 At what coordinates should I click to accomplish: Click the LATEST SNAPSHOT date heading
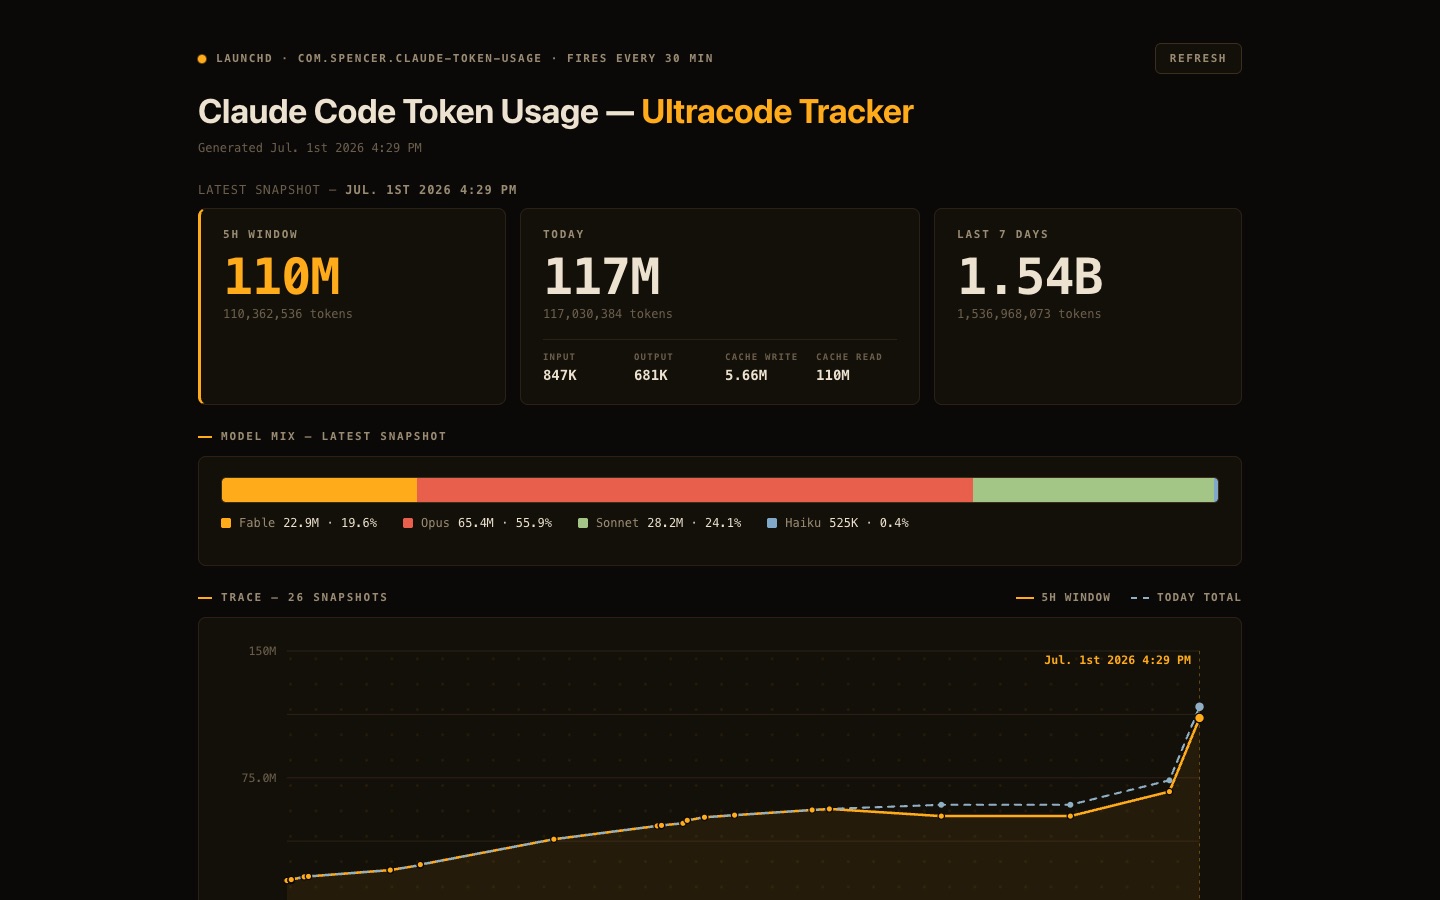tap(358, 190)
